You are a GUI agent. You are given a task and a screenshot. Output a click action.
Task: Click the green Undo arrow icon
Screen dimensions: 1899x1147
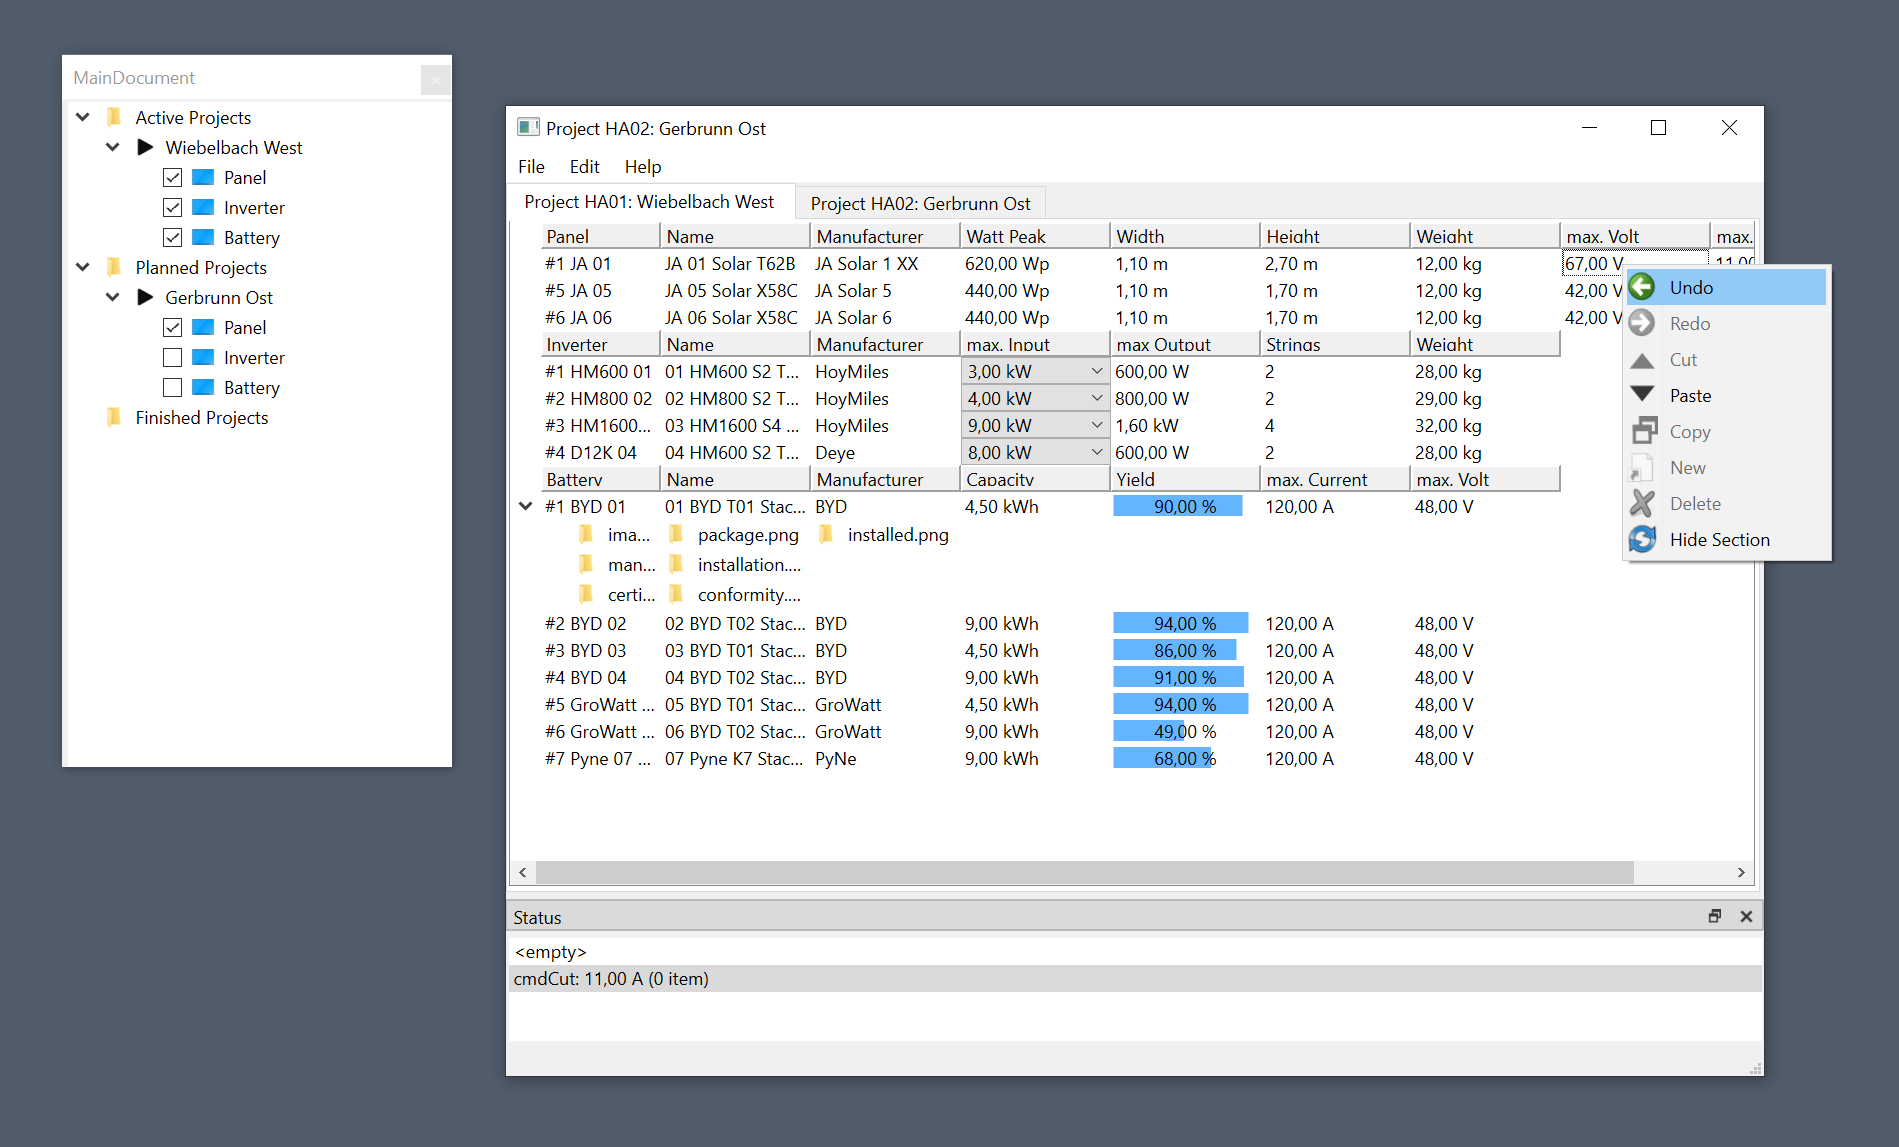pyautogui.click(x=1642, y=288)
